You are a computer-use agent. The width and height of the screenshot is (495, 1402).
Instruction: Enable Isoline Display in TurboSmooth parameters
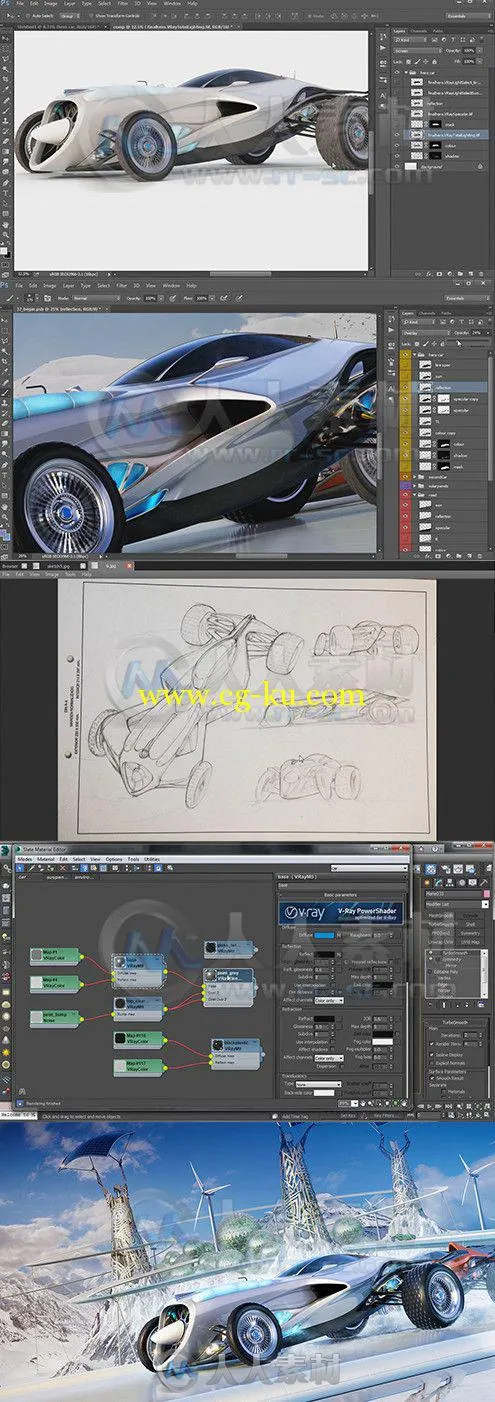(x=432, y=1055)
